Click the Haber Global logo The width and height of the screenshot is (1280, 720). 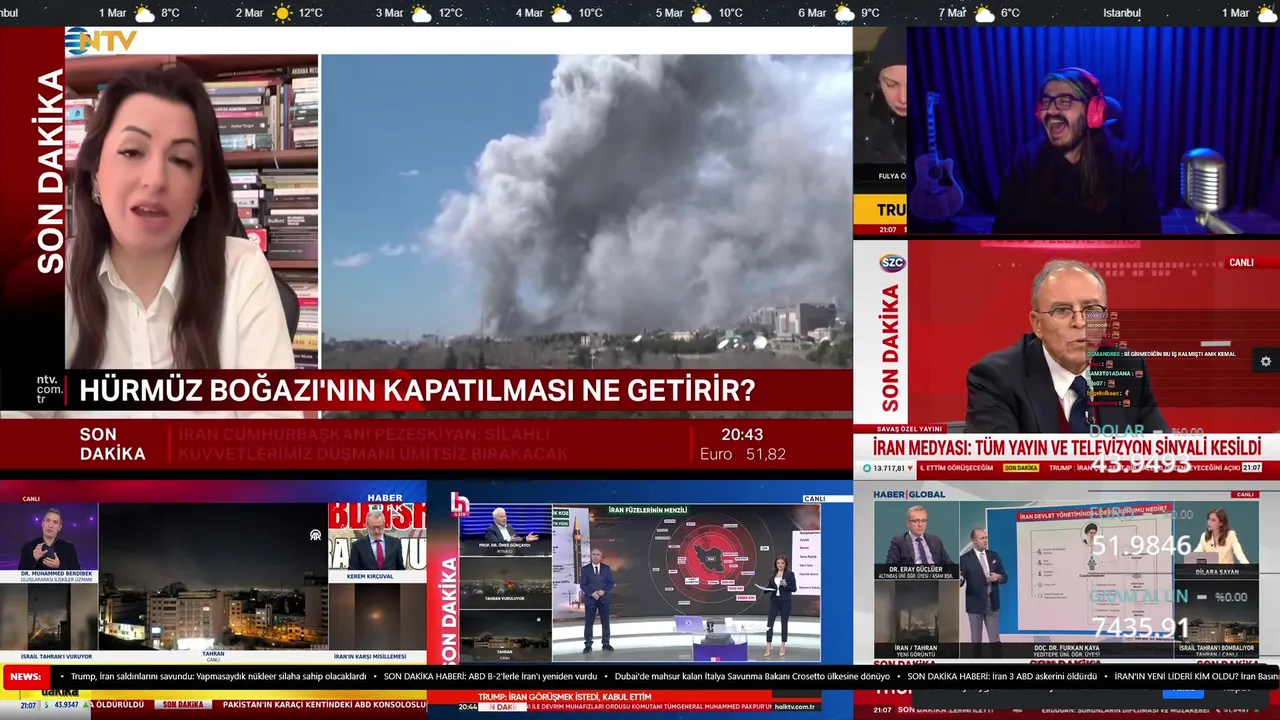tap(909, 494)
